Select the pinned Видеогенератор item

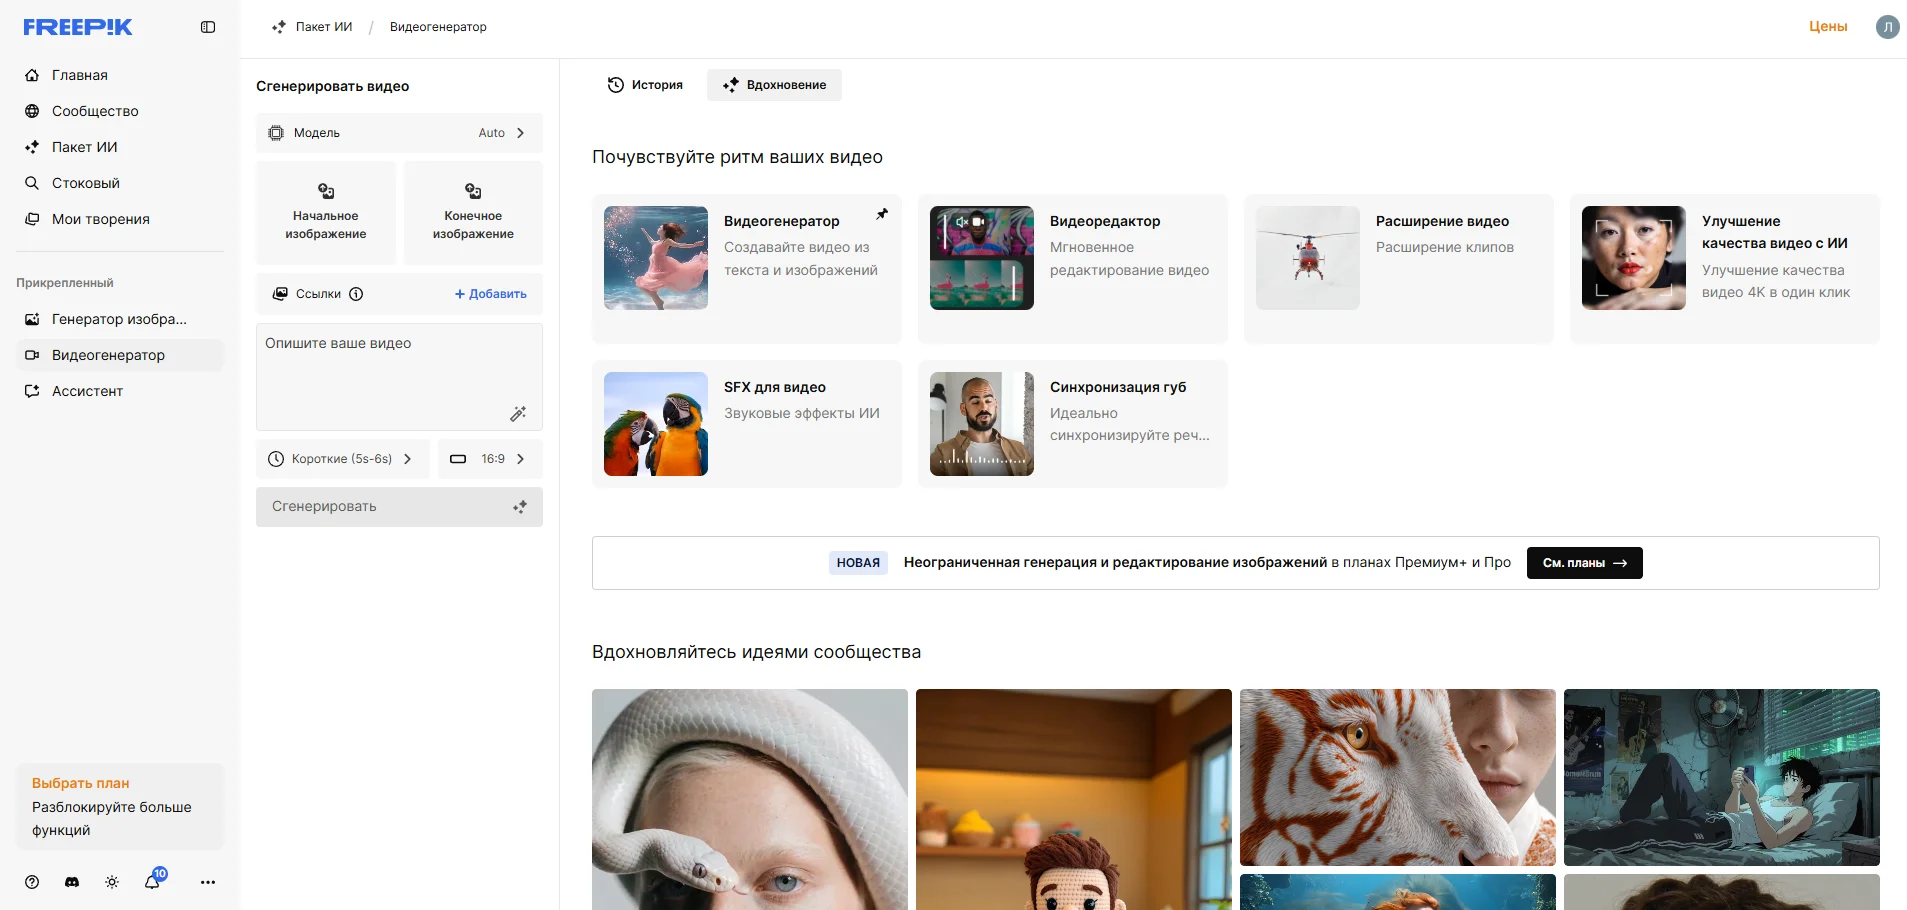coord(120,355)
